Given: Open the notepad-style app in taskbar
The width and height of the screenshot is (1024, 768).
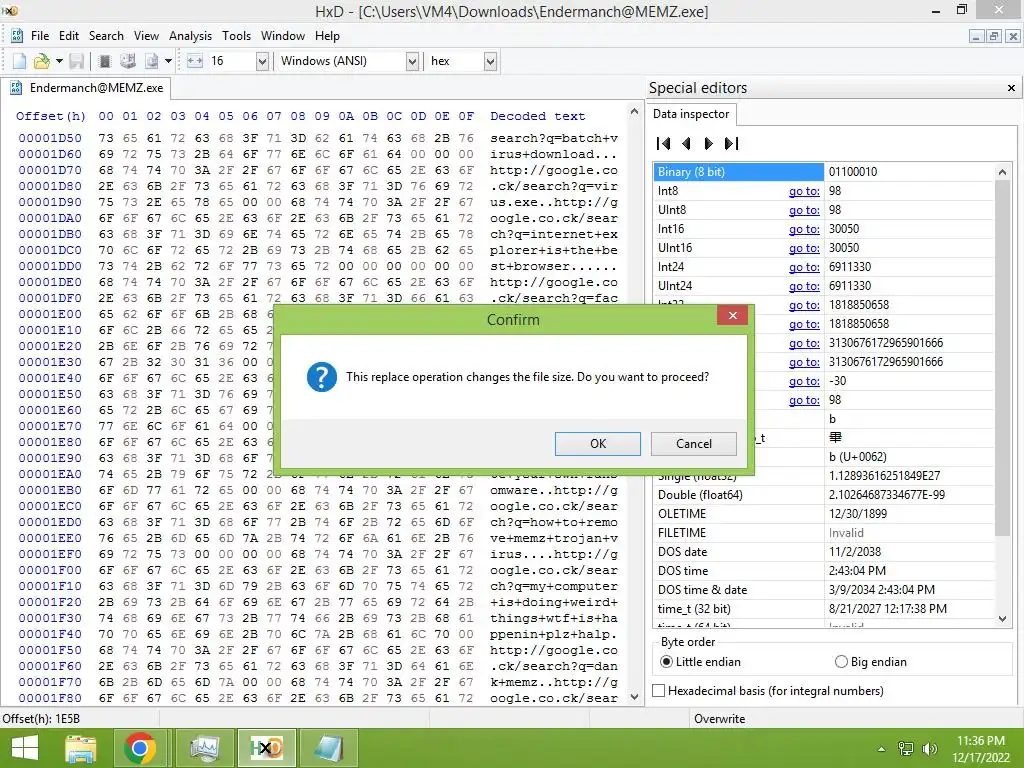Looking at the screenshot, I should pyautogui.click(x=328, y=748).
